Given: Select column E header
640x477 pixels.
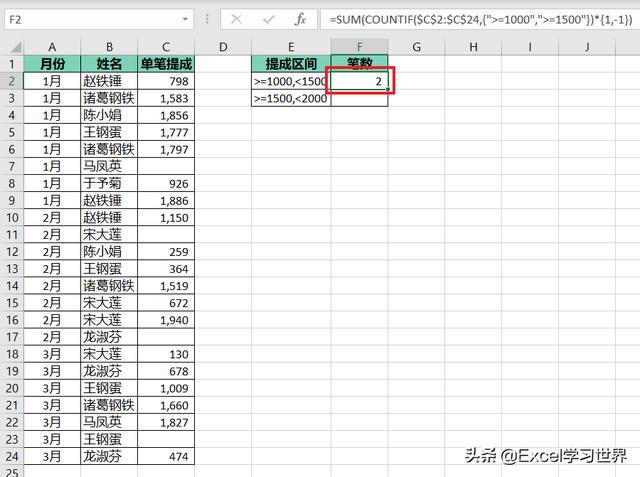Looking at the screenshot, I should (291, 47).
